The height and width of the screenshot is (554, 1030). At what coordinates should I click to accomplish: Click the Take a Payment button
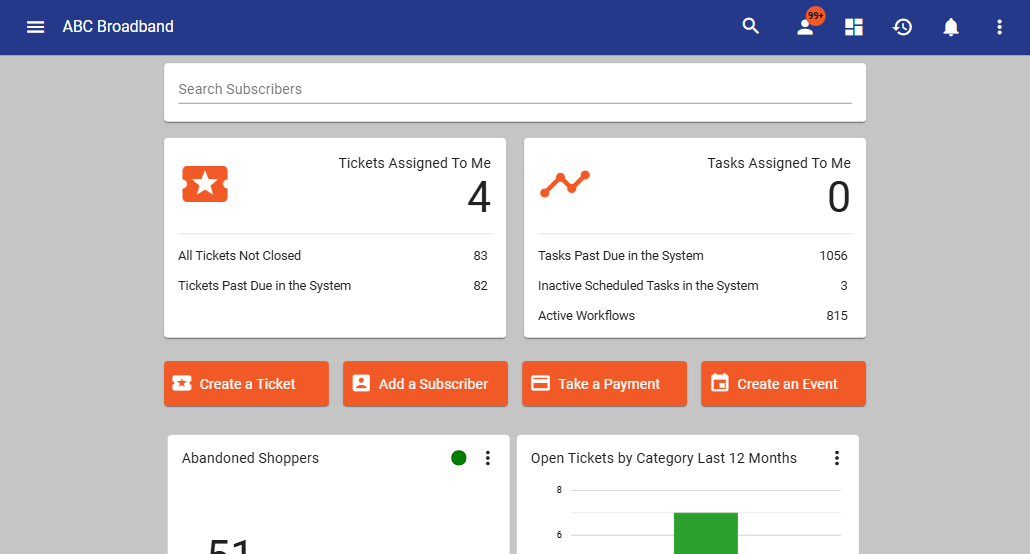(604, 384)
